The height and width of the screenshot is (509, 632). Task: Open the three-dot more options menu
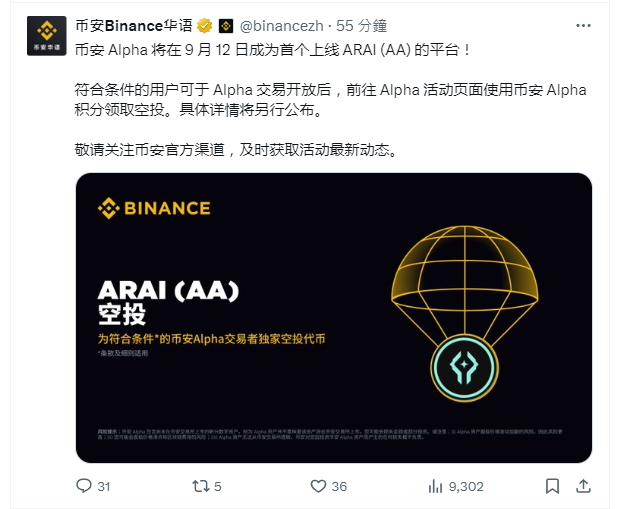tap(583, 26)
